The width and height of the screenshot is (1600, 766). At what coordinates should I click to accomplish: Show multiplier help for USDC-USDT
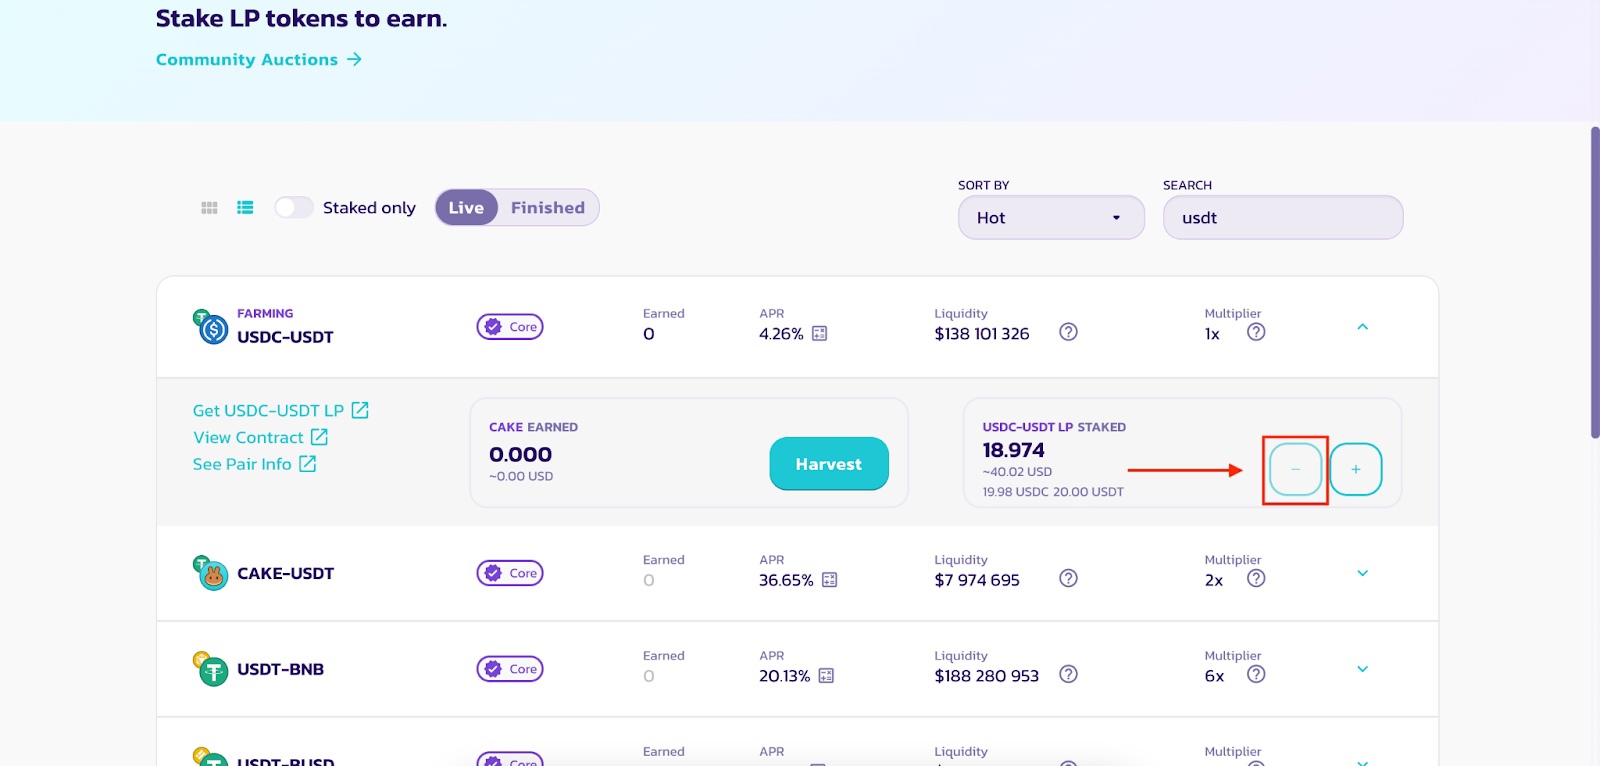(1256, 332)
